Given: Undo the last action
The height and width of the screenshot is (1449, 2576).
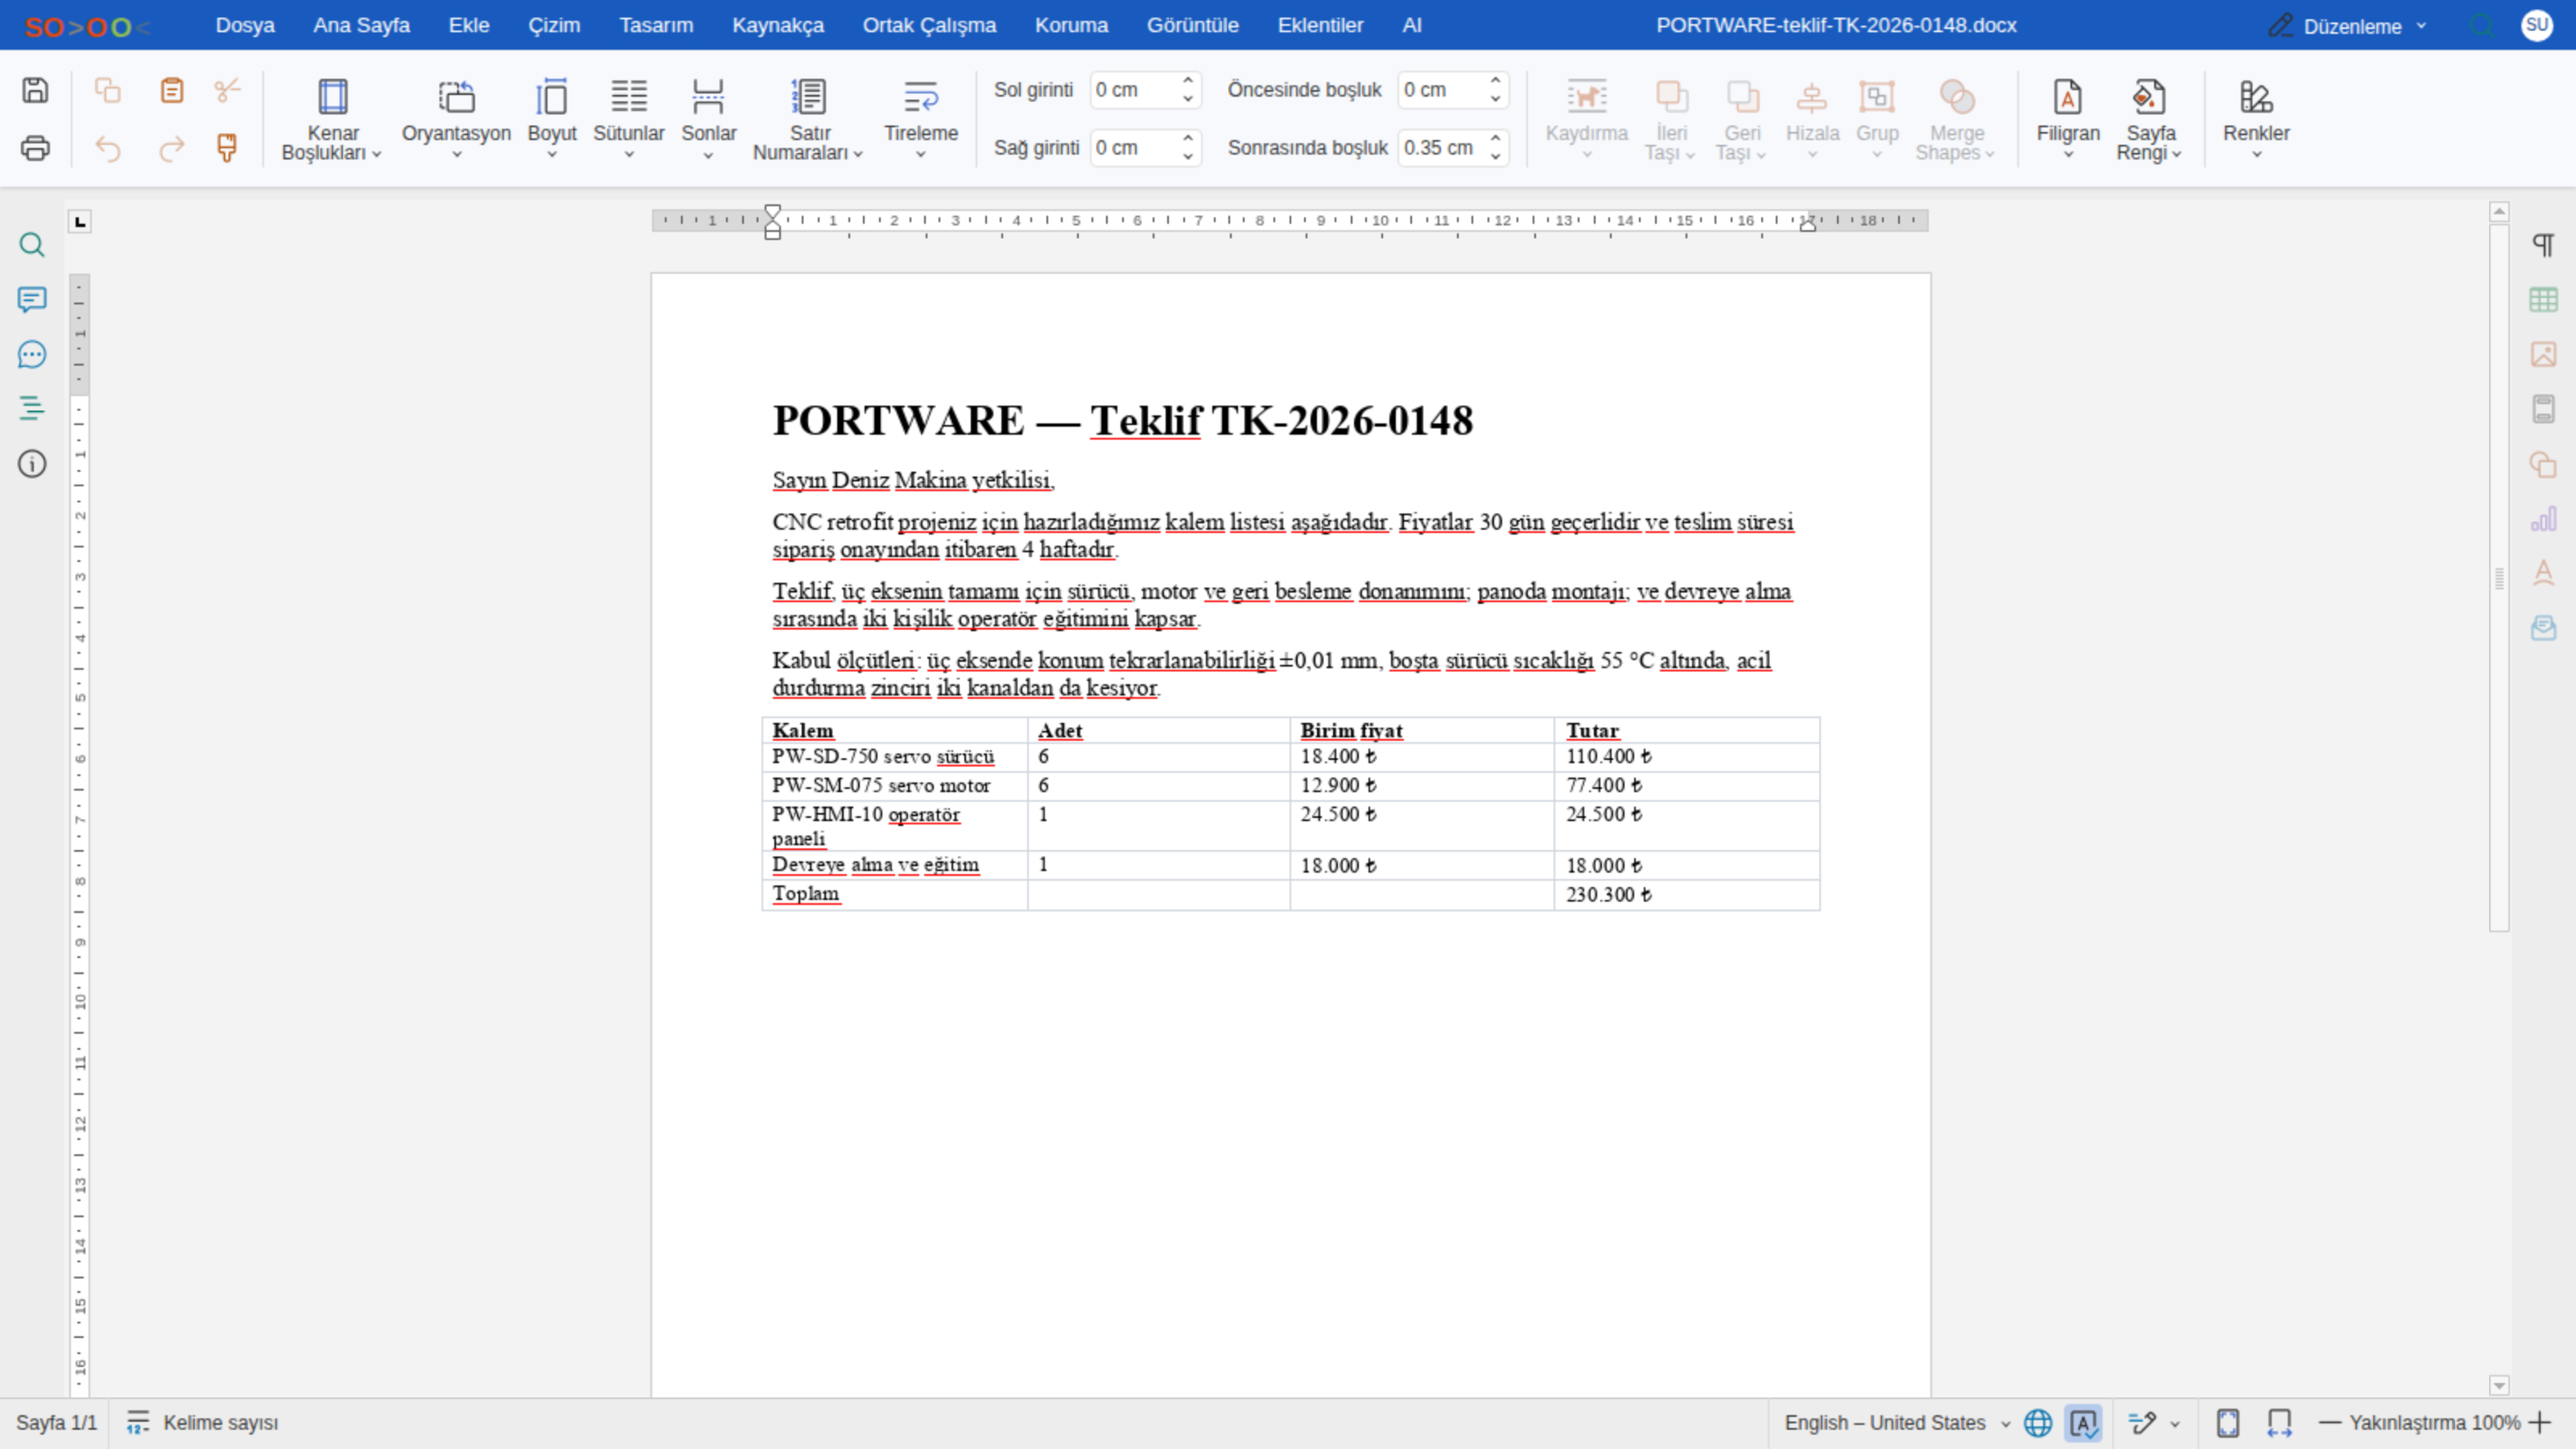Looking at the screenshot, I should point(107,148).
